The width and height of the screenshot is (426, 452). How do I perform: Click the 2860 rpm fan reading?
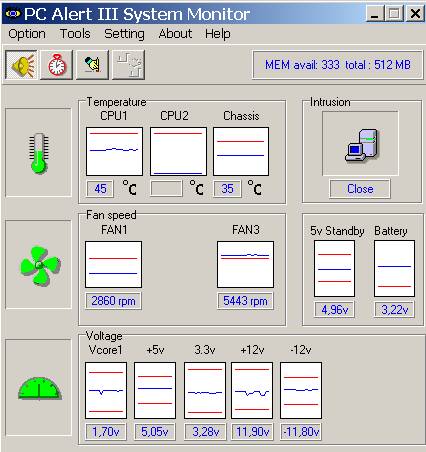tap(113, 301)
